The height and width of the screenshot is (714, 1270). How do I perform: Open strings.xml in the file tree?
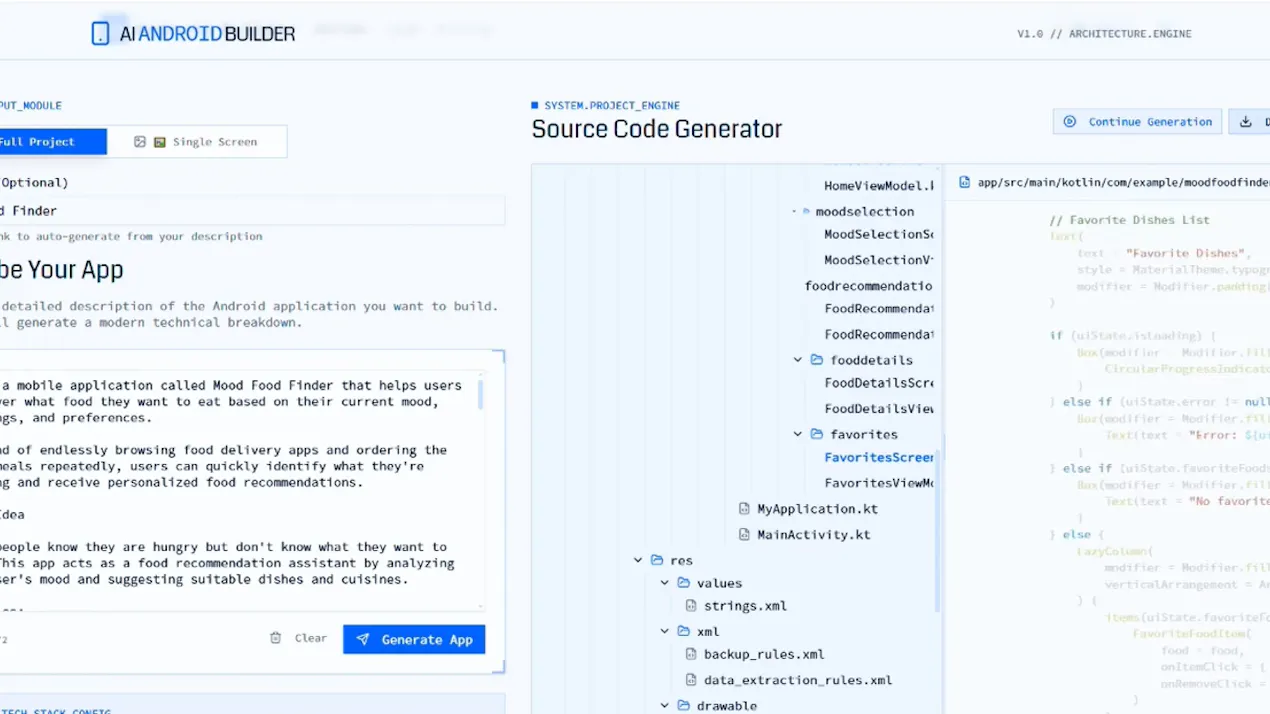pyautogui.click(x=745, y=606)
